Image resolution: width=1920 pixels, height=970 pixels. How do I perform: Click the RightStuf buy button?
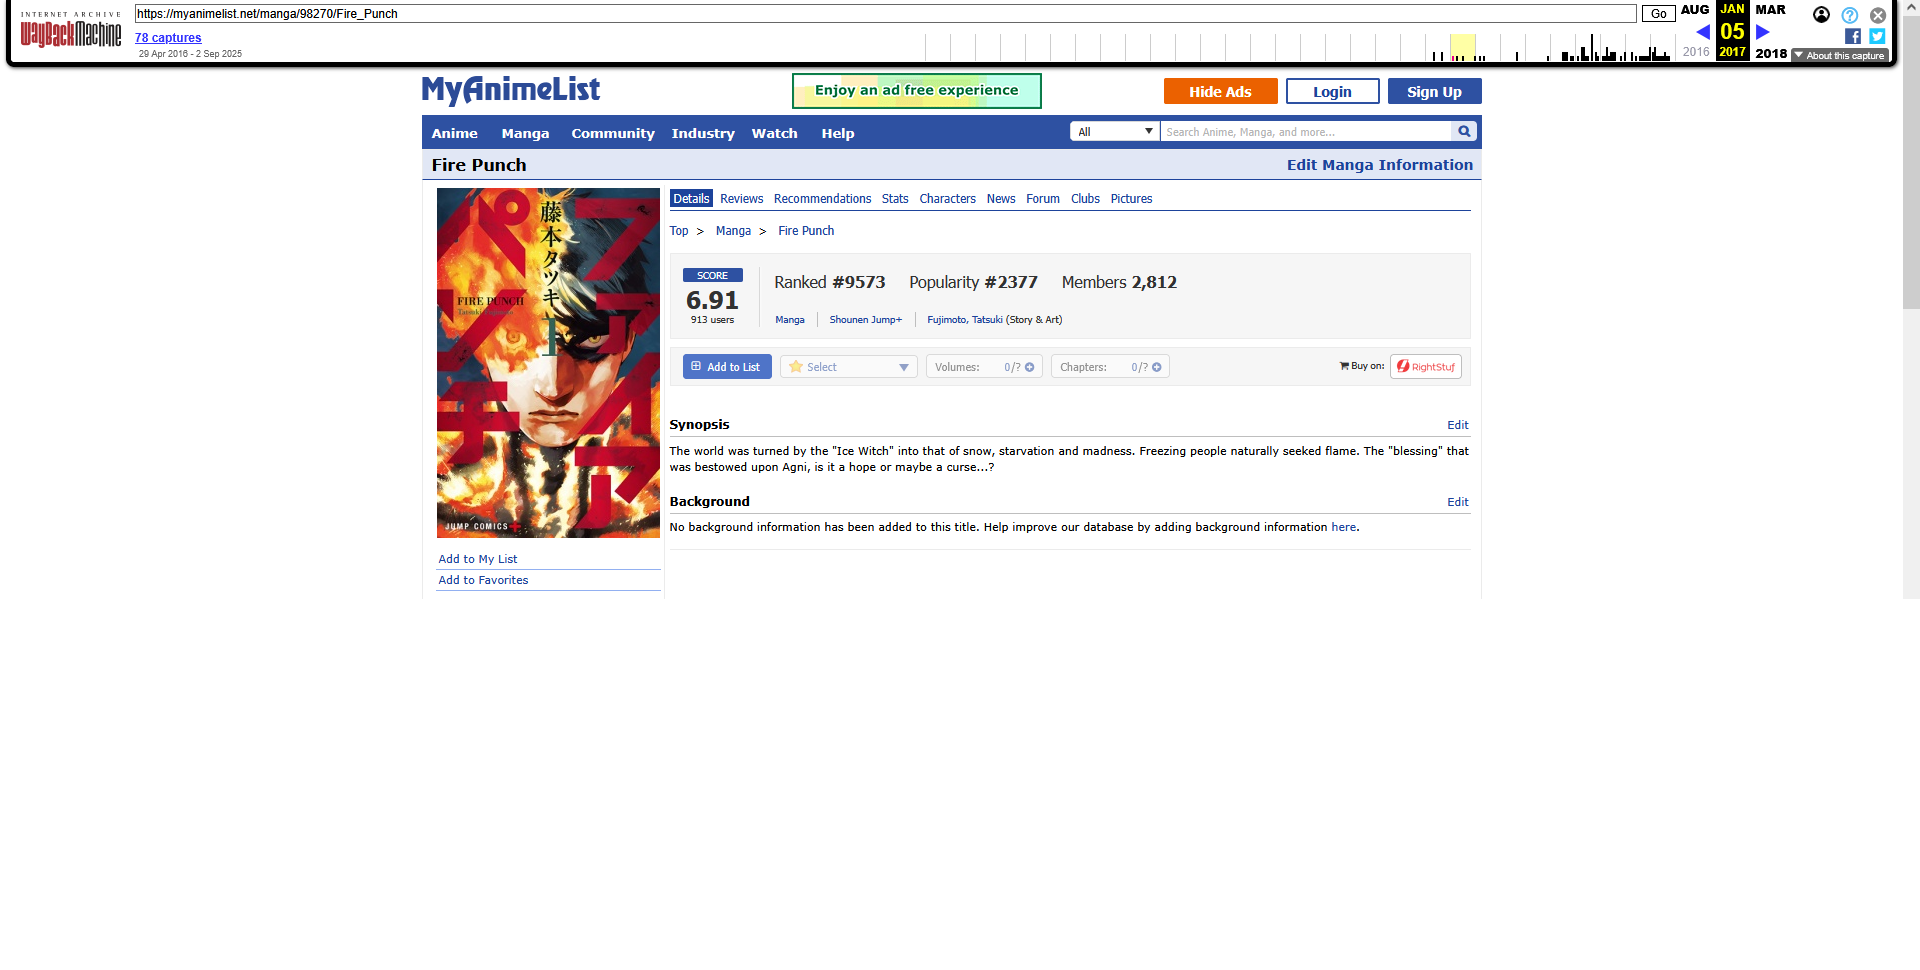pyautogui.click(x=1426, y=367)
